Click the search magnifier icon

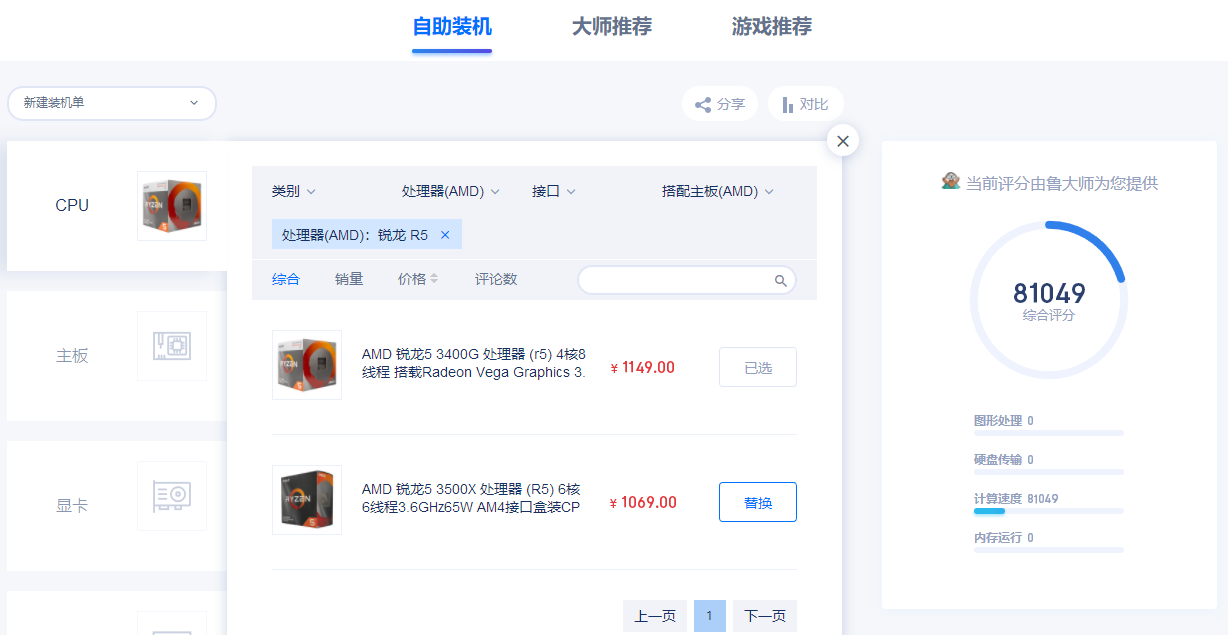pos(781,281)
